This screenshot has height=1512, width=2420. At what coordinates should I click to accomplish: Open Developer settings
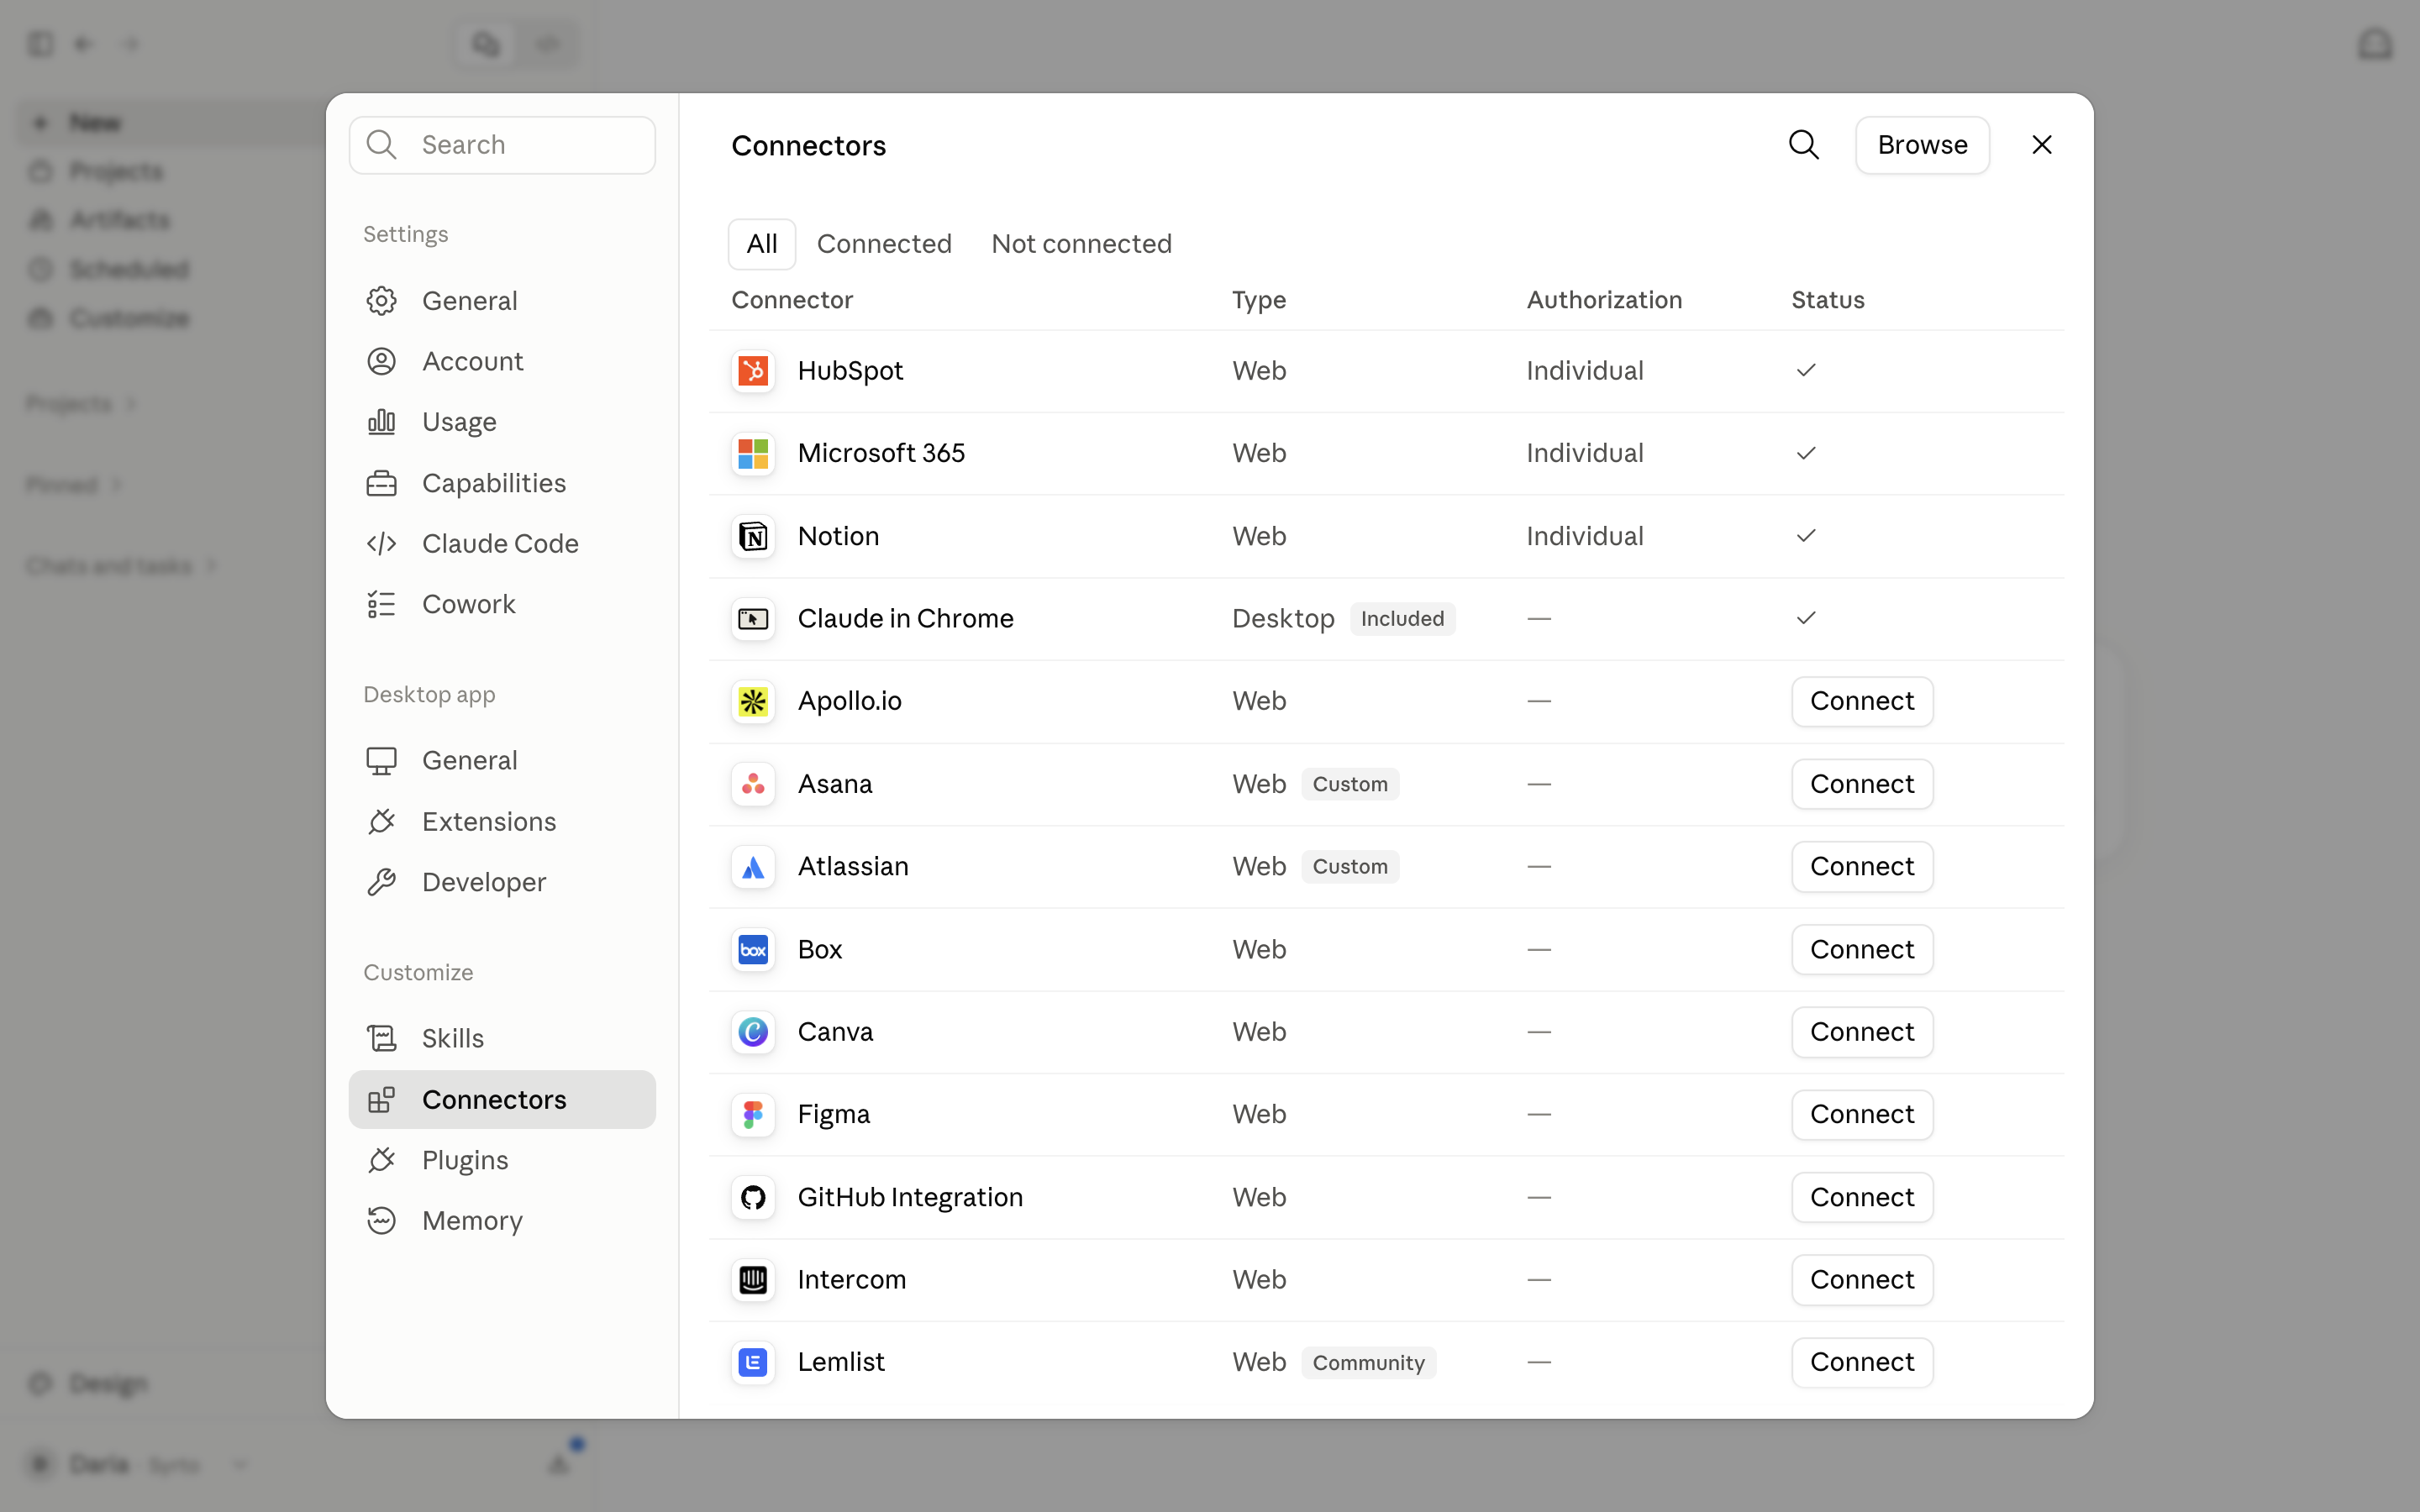[502, 882]
